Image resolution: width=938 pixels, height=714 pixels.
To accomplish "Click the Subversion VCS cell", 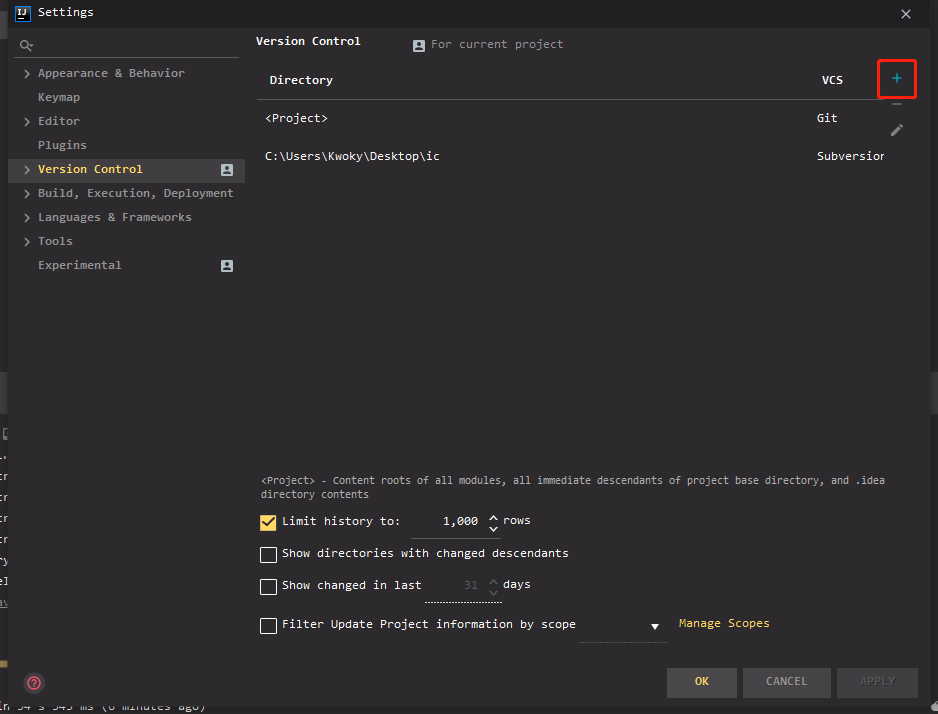I will (x=850, y=156).
